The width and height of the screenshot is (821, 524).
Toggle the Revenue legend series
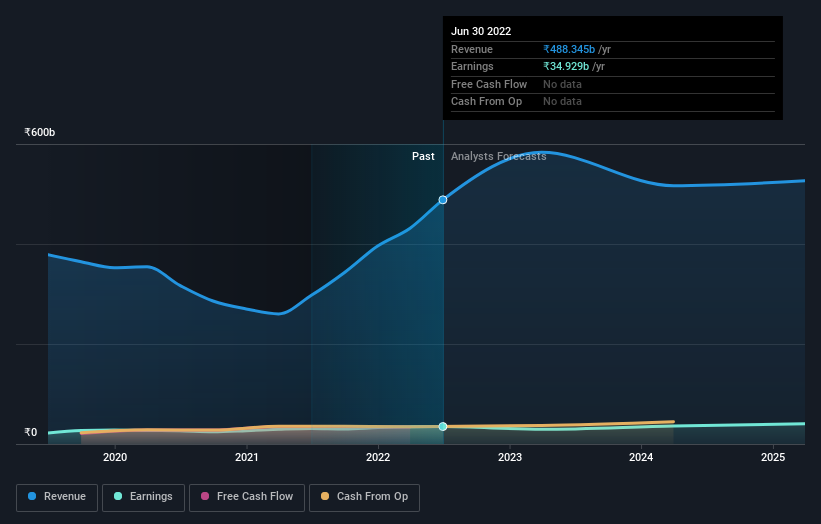pyautogui.click(x=57, y=497)
